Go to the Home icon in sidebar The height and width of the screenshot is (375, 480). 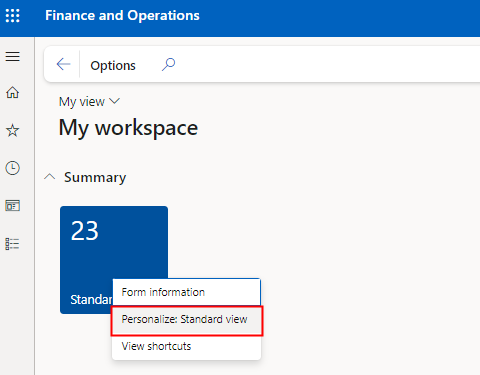click(13, 92)
